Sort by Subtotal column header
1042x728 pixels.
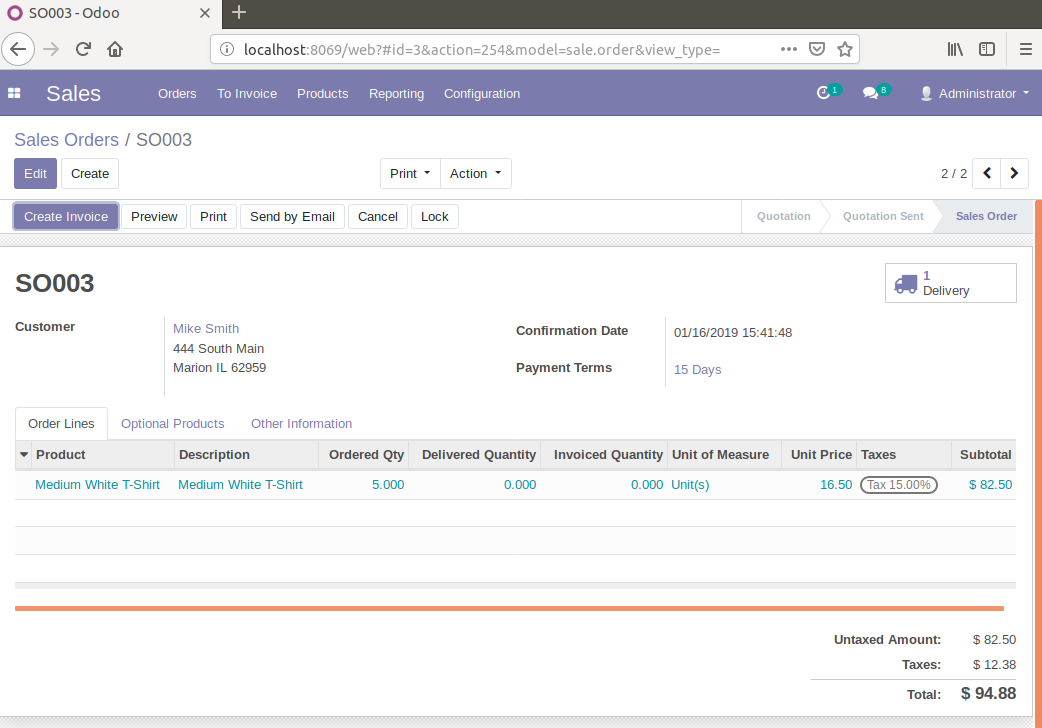[985, 455]
